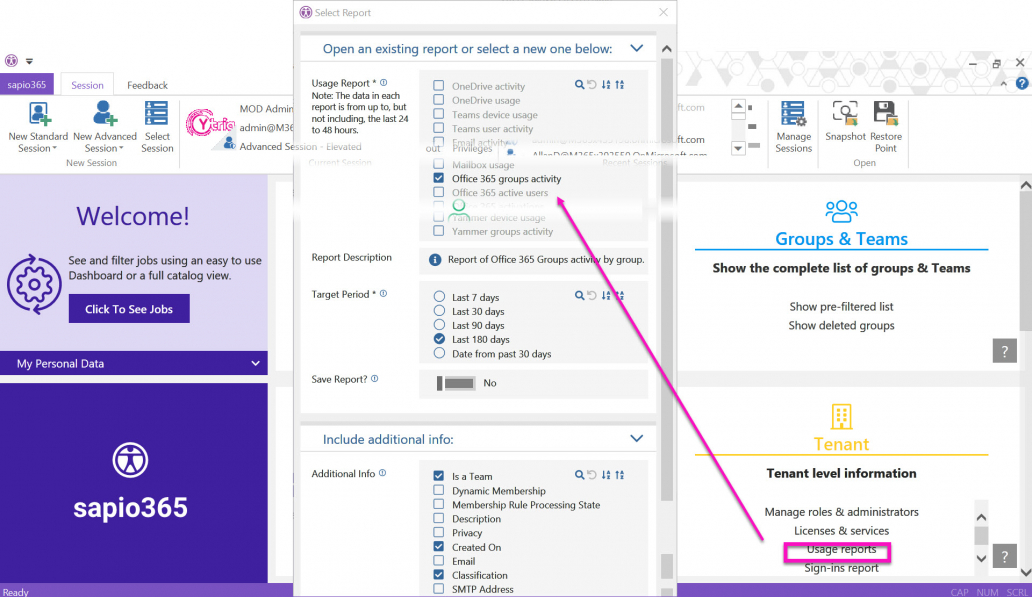1032x597 pixels.
Task: Select the Last 7 days radio option
Action: [x=439, y=297]
